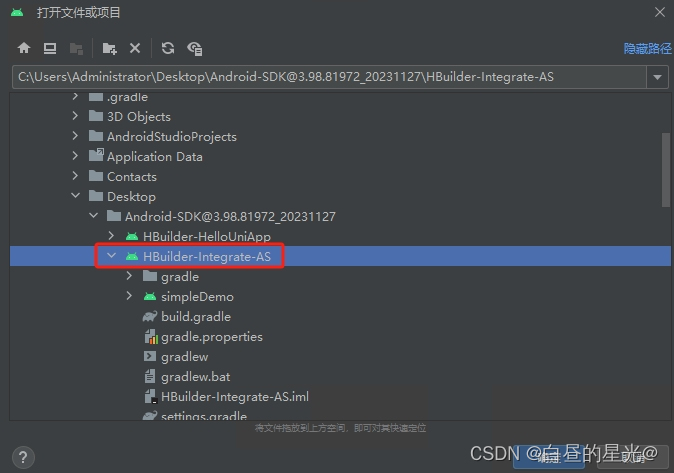This screenshot has height=473, width=674.
Task: Refresh the file tree
Action: [x=168, y=48]
